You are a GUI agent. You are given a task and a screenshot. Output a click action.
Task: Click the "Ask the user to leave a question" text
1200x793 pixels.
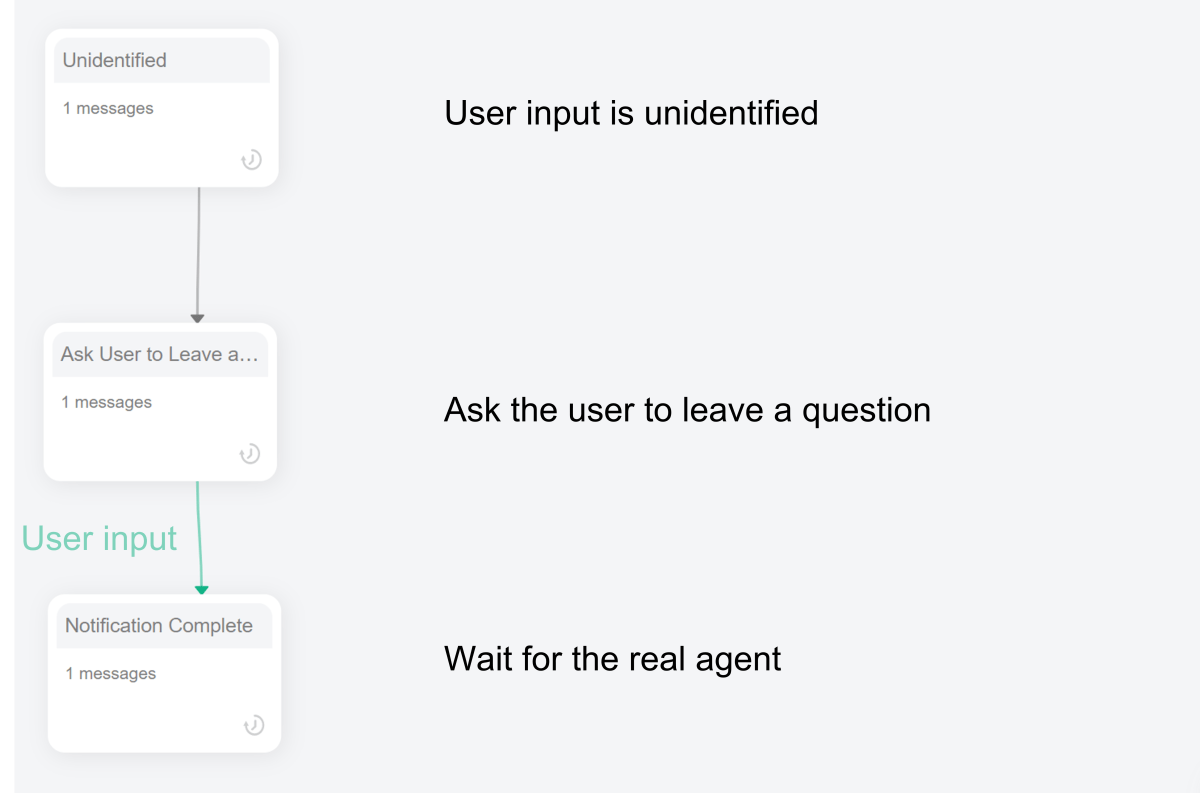687,410
